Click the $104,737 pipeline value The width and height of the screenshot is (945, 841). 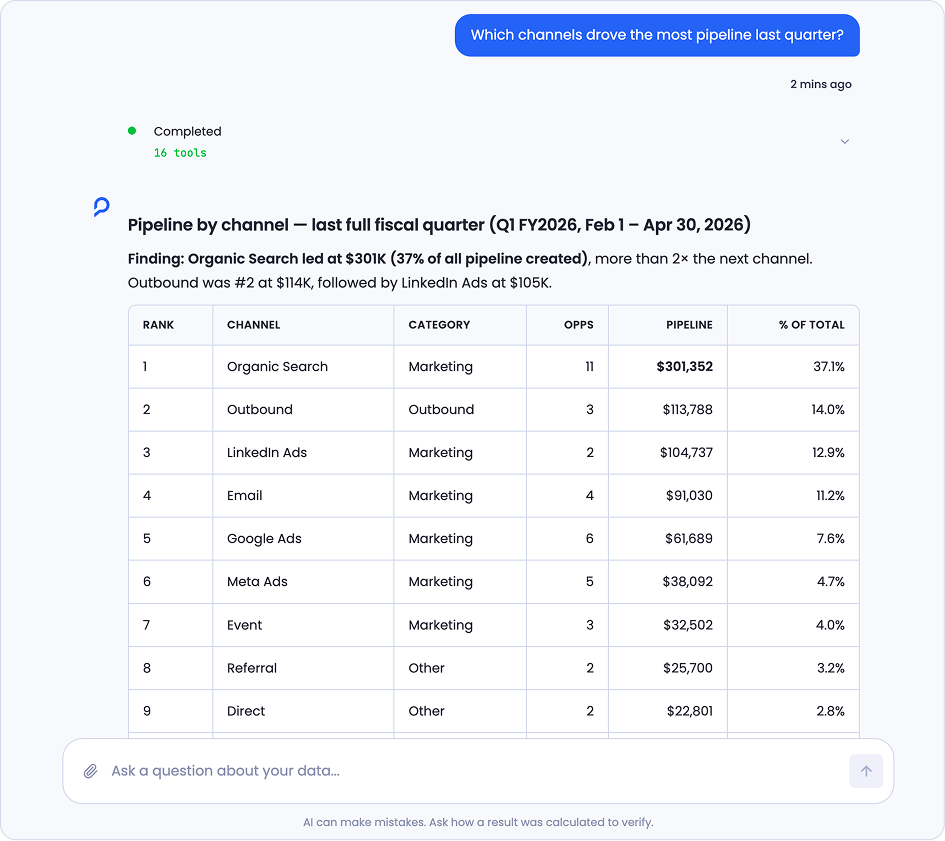pos(686,453)
